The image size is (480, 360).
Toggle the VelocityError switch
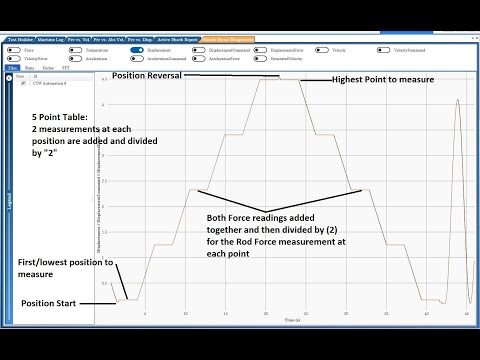click(x=14, y=59)
